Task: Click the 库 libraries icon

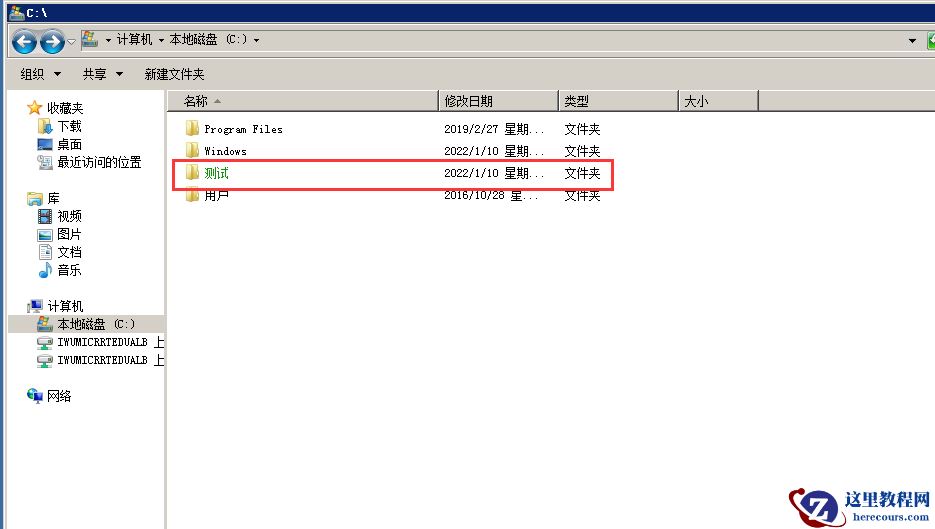Action: coord(35,199)
